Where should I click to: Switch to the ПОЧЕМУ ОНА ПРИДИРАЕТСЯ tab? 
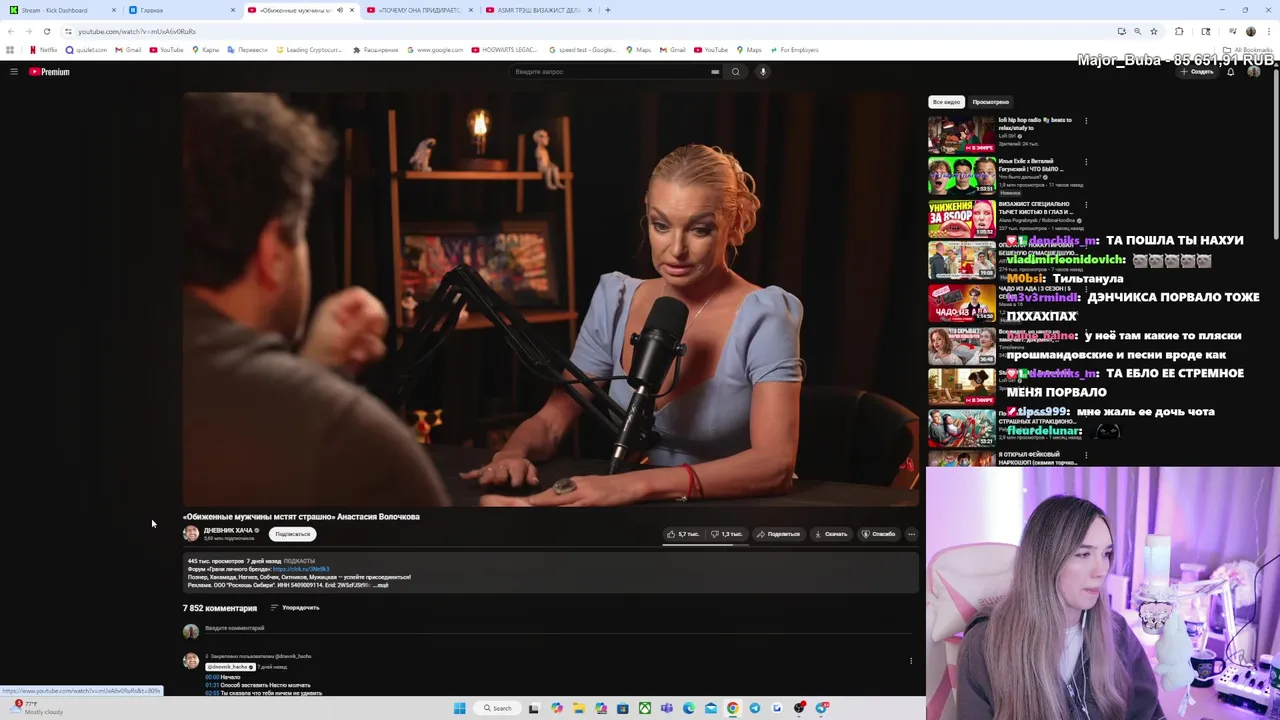pos(420,10)
